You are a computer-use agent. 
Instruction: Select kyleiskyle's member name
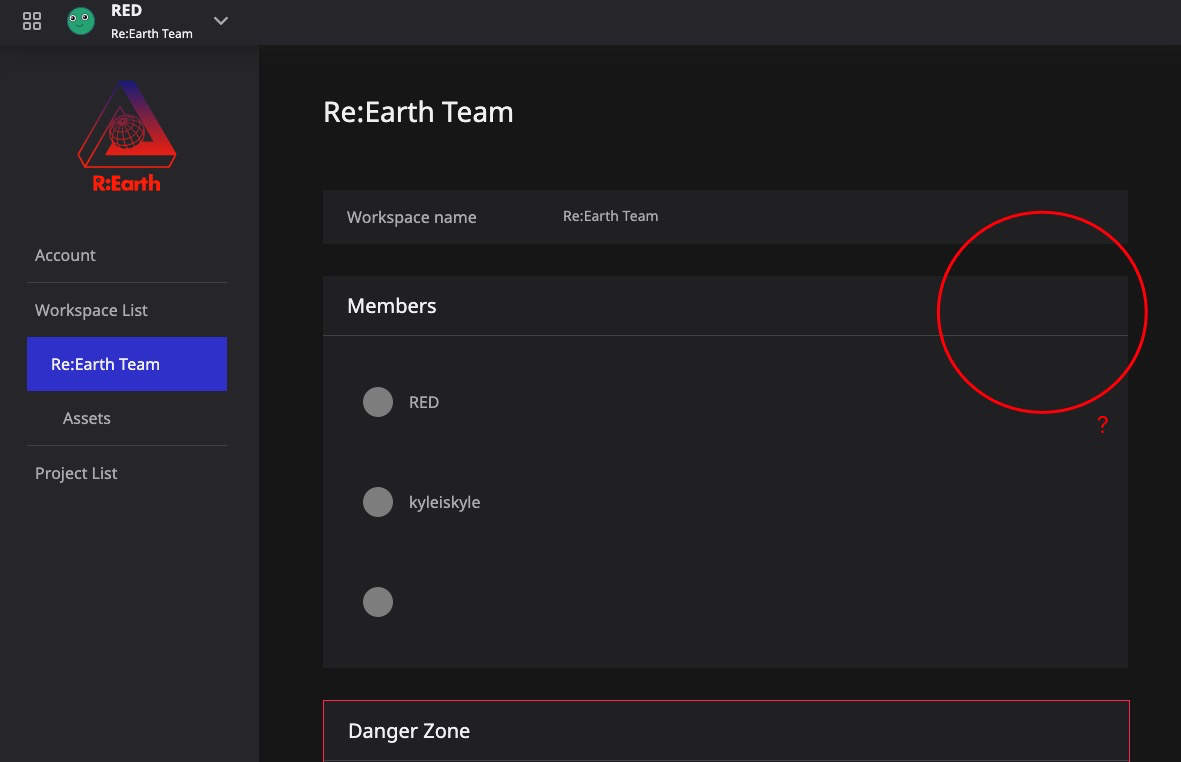click(x=444, y=502)
